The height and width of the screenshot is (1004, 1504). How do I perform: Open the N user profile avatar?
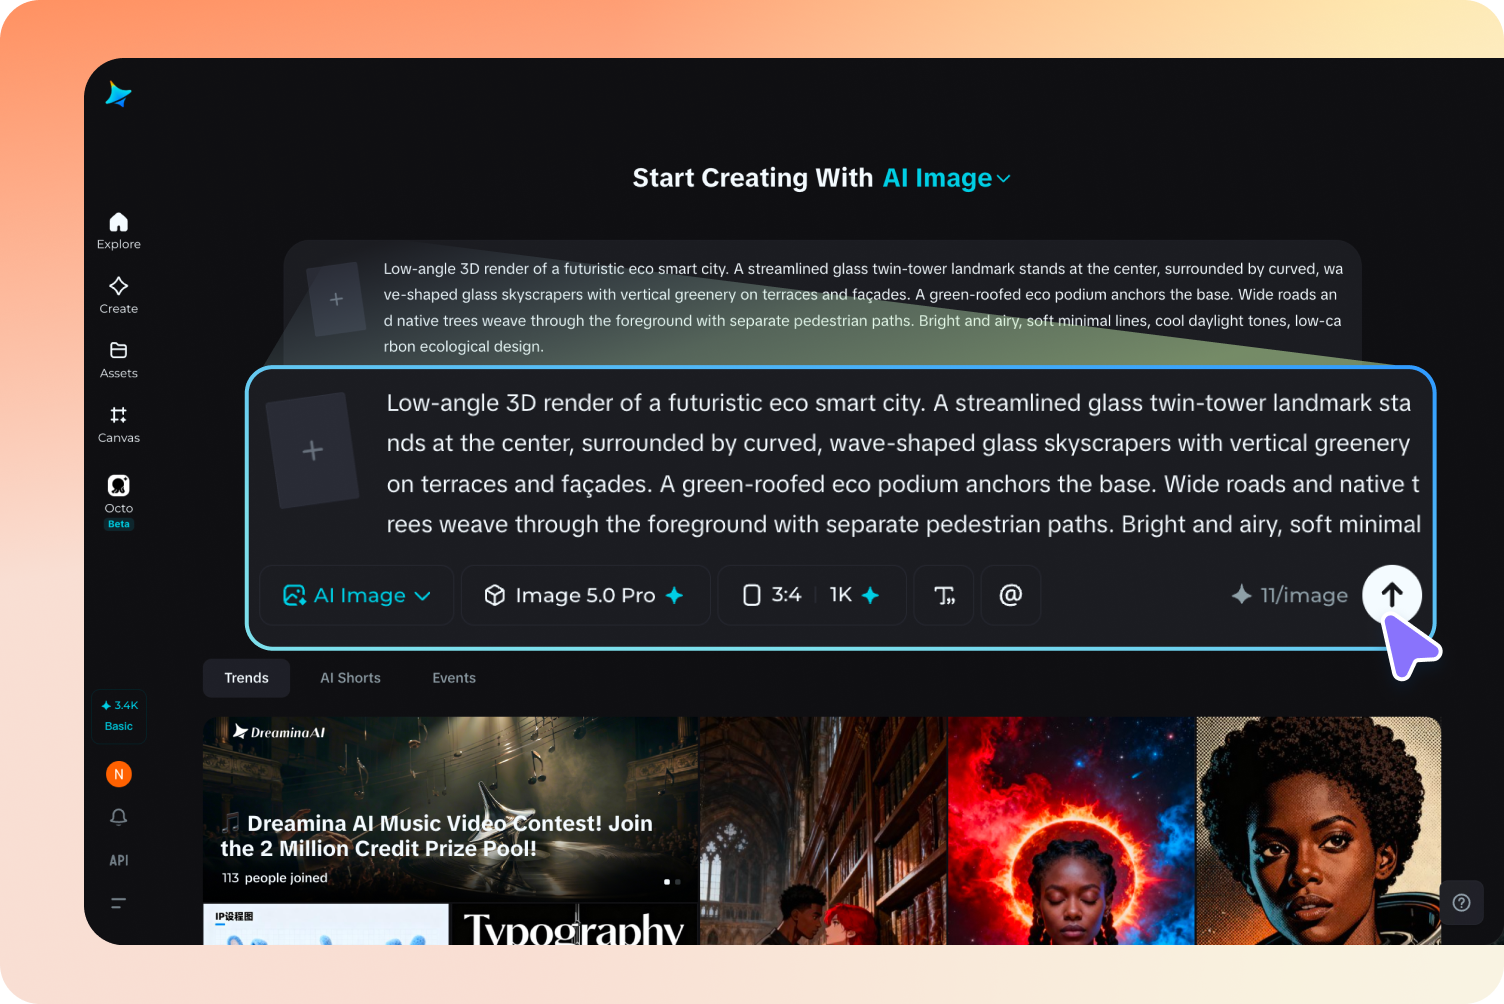pos(119,774)
